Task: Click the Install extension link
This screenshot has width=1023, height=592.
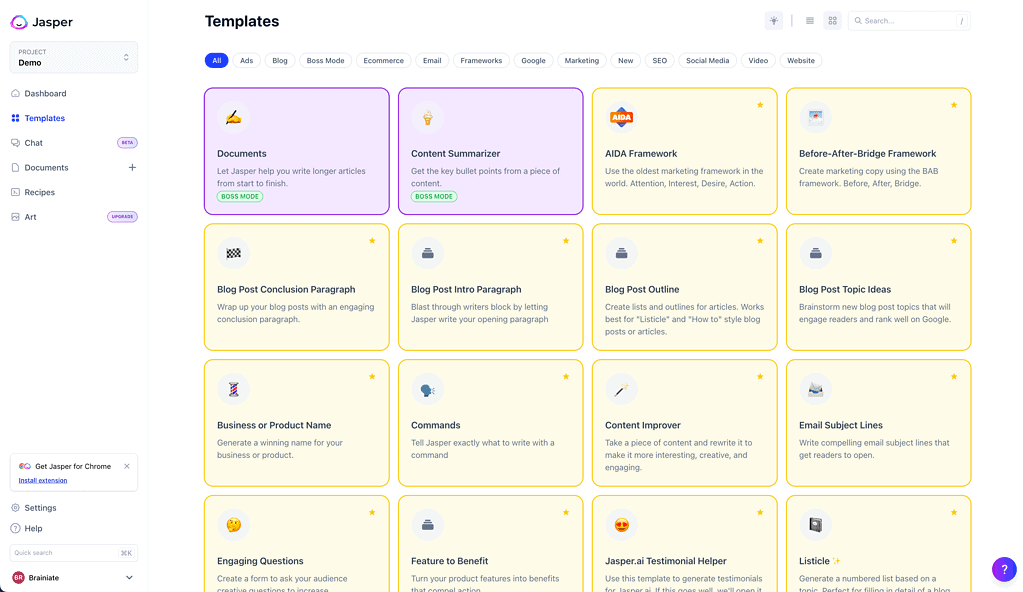Action: (x=42, y=480)
